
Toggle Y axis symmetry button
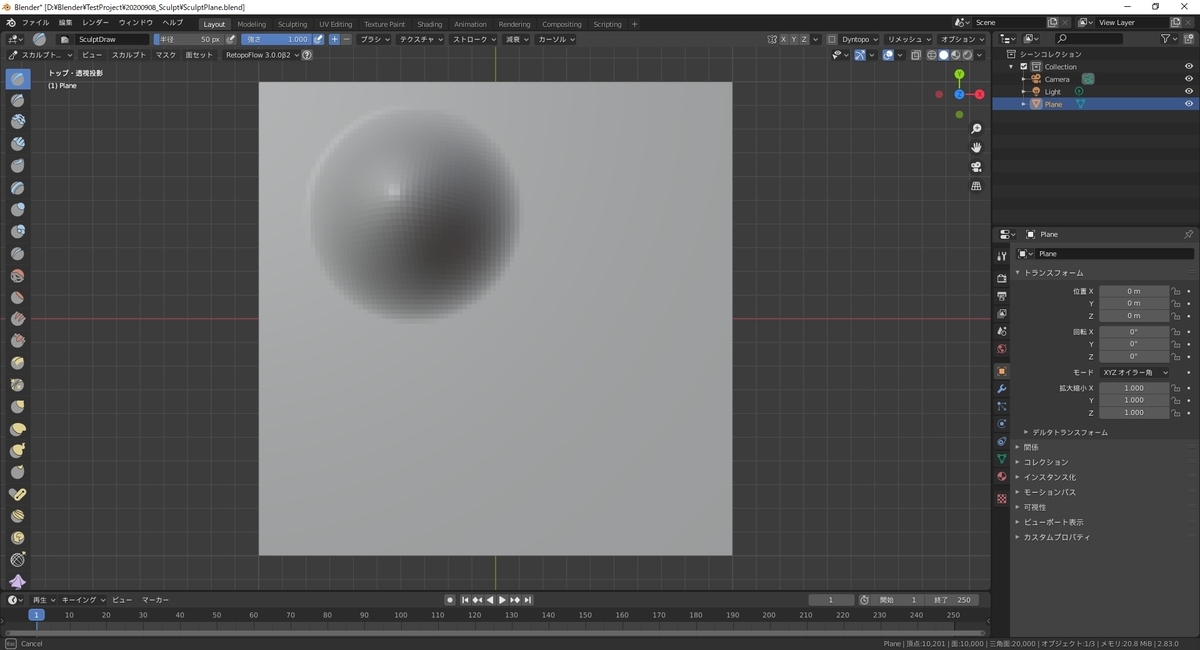pyautogui.click(x=793, y=39)
